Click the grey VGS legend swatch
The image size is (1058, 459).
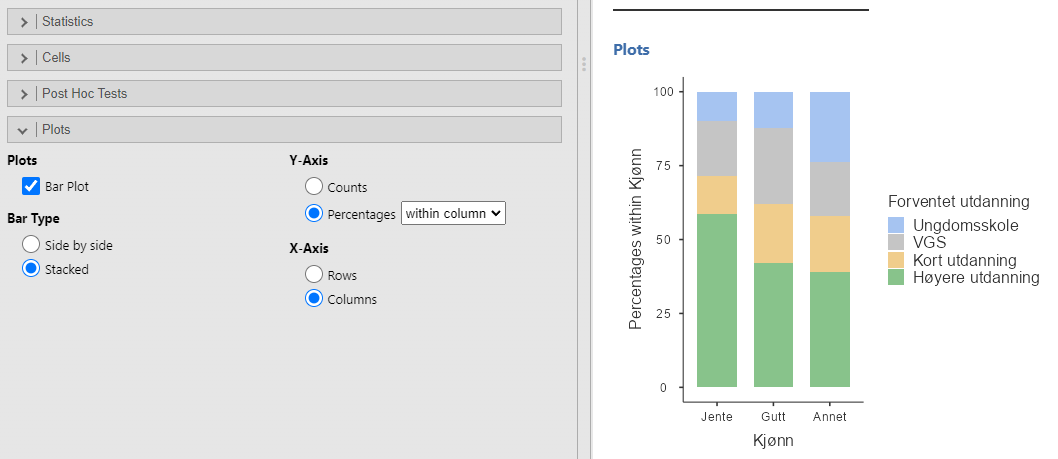coord(896,243)
